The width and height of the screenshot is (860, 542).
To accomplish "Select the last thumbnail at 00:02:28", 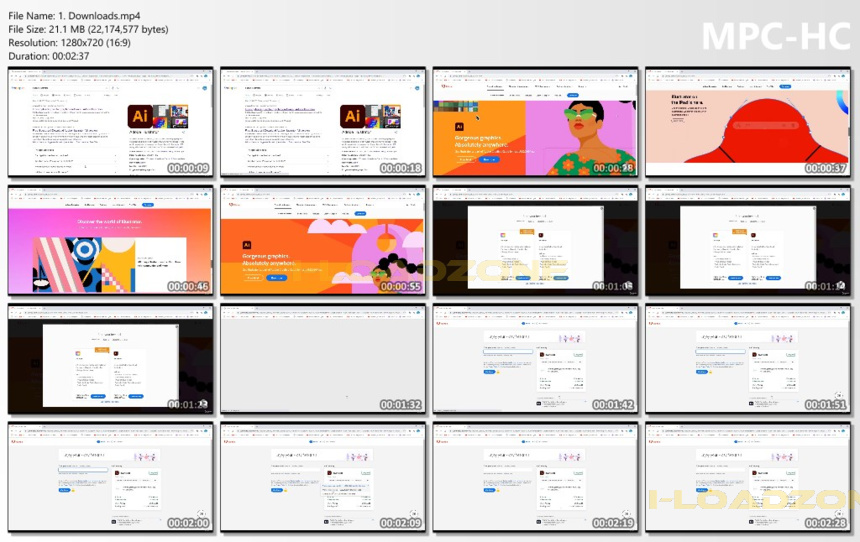I will coord(748,477).
